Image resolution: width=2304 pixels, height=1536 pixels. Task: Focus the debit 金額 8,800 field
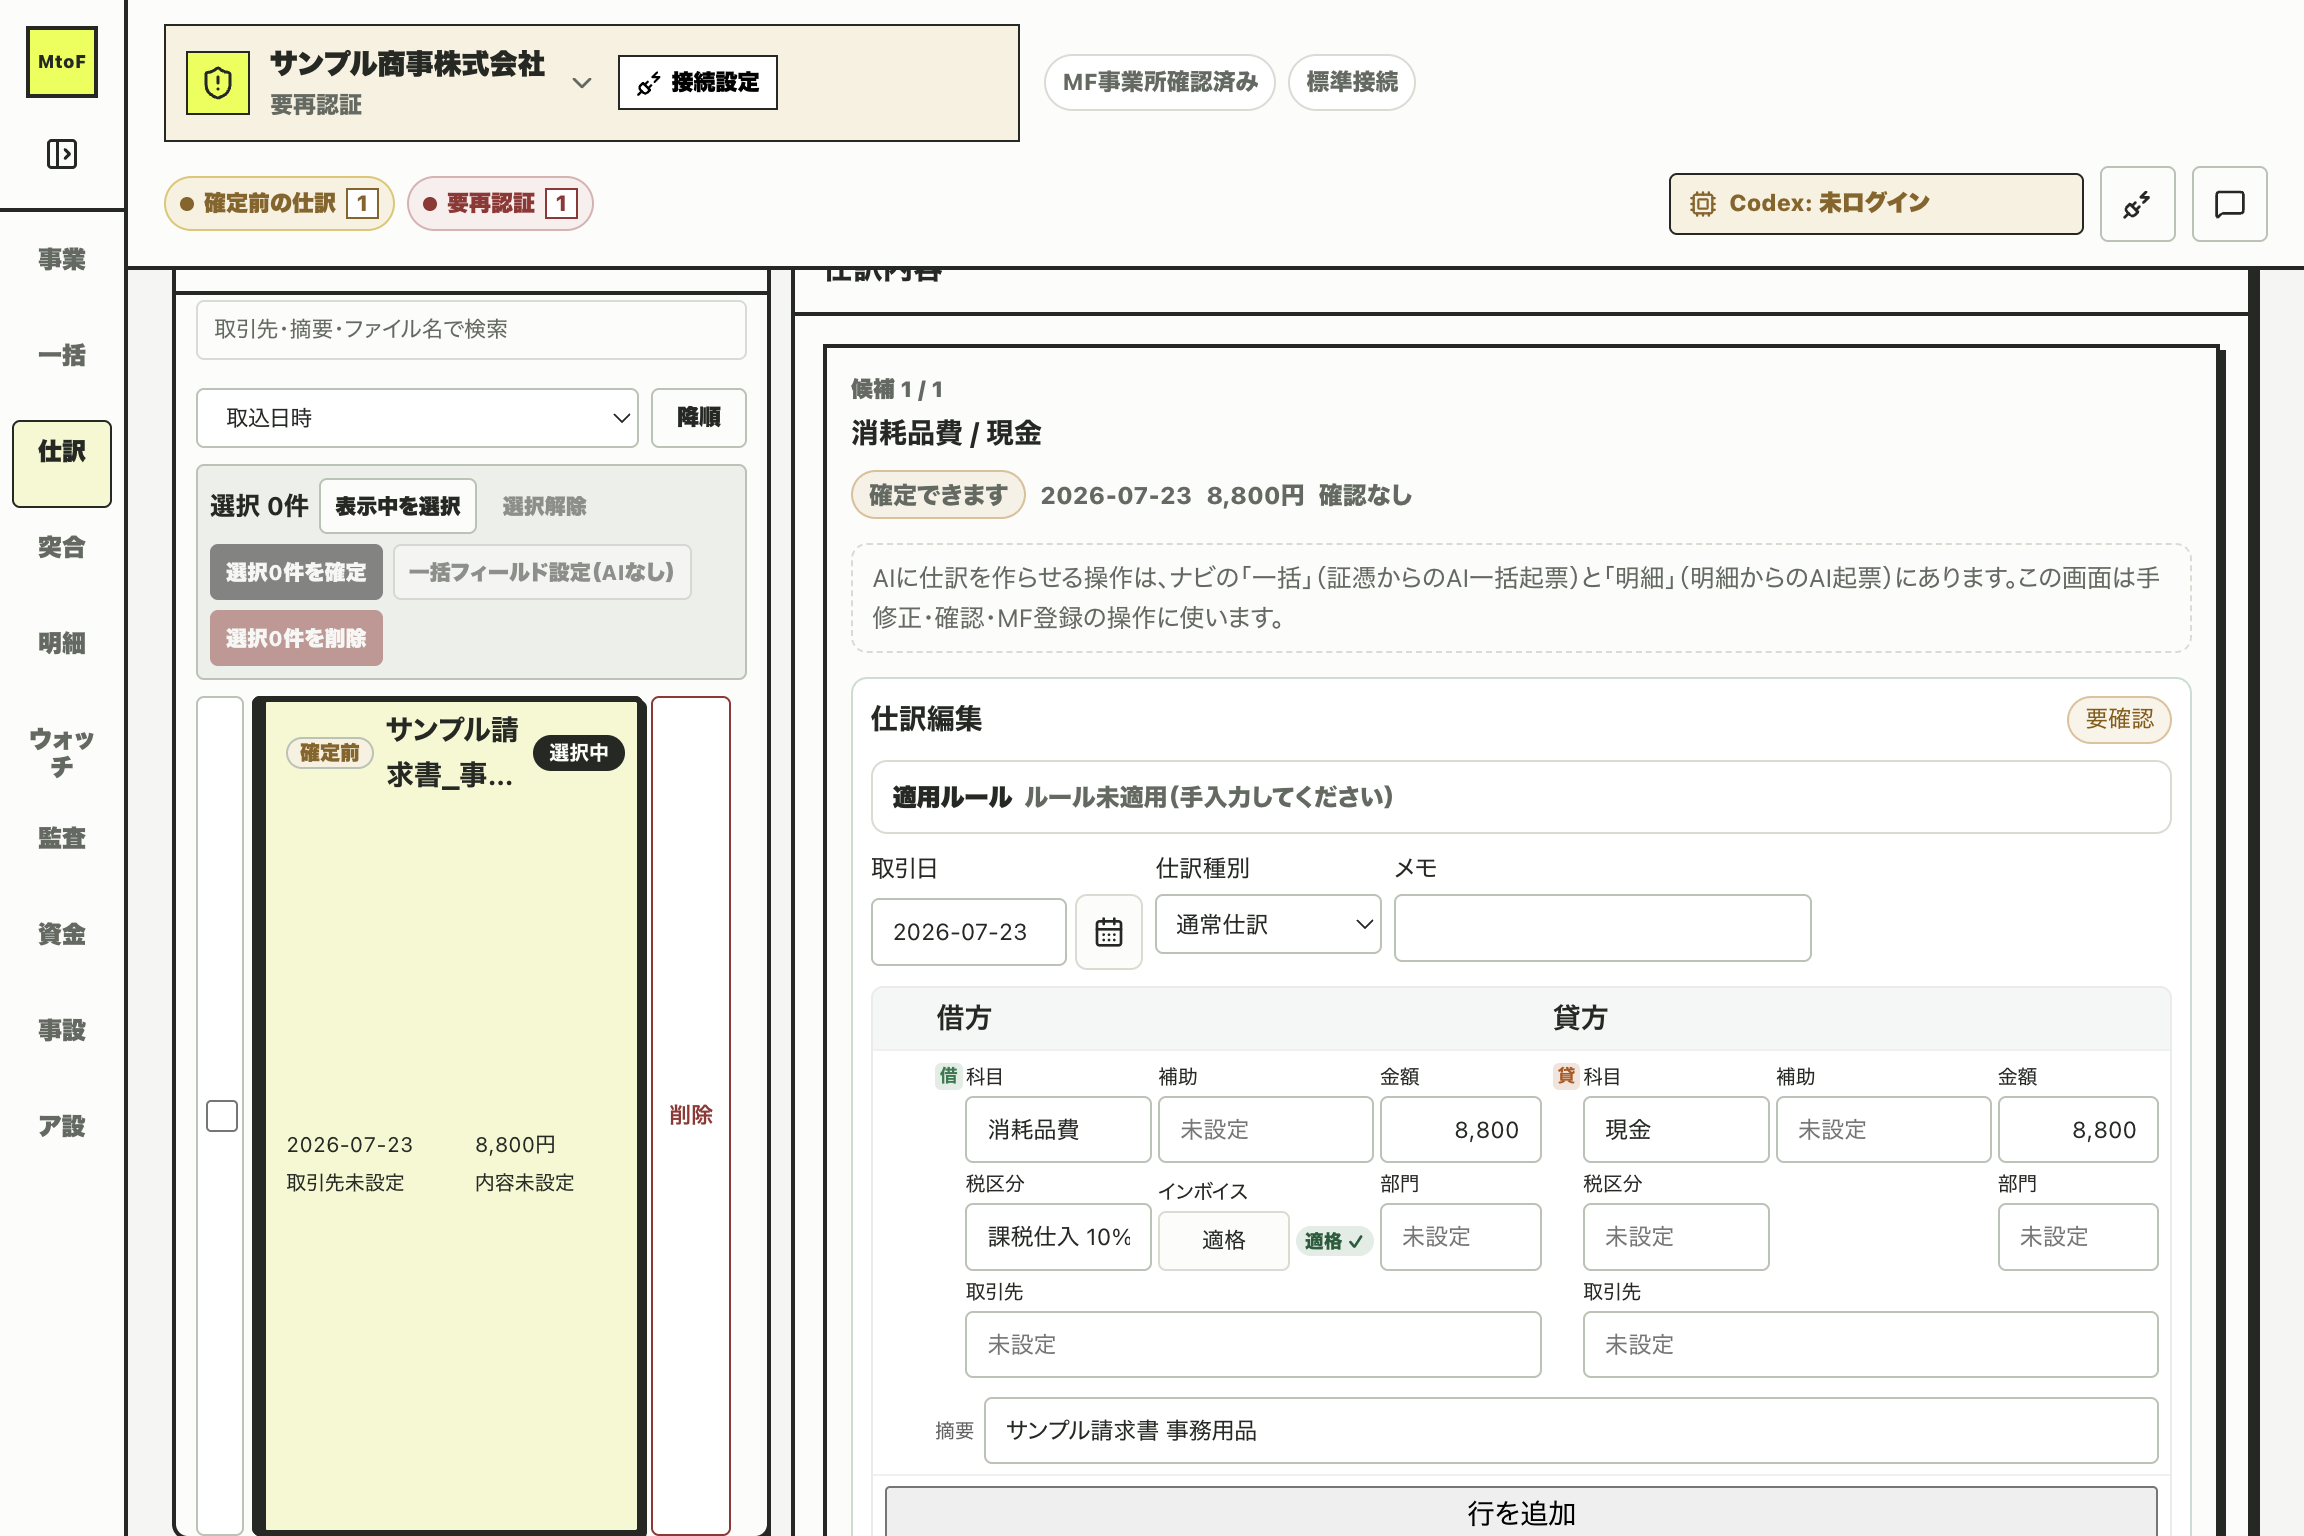(1461, 1130)
